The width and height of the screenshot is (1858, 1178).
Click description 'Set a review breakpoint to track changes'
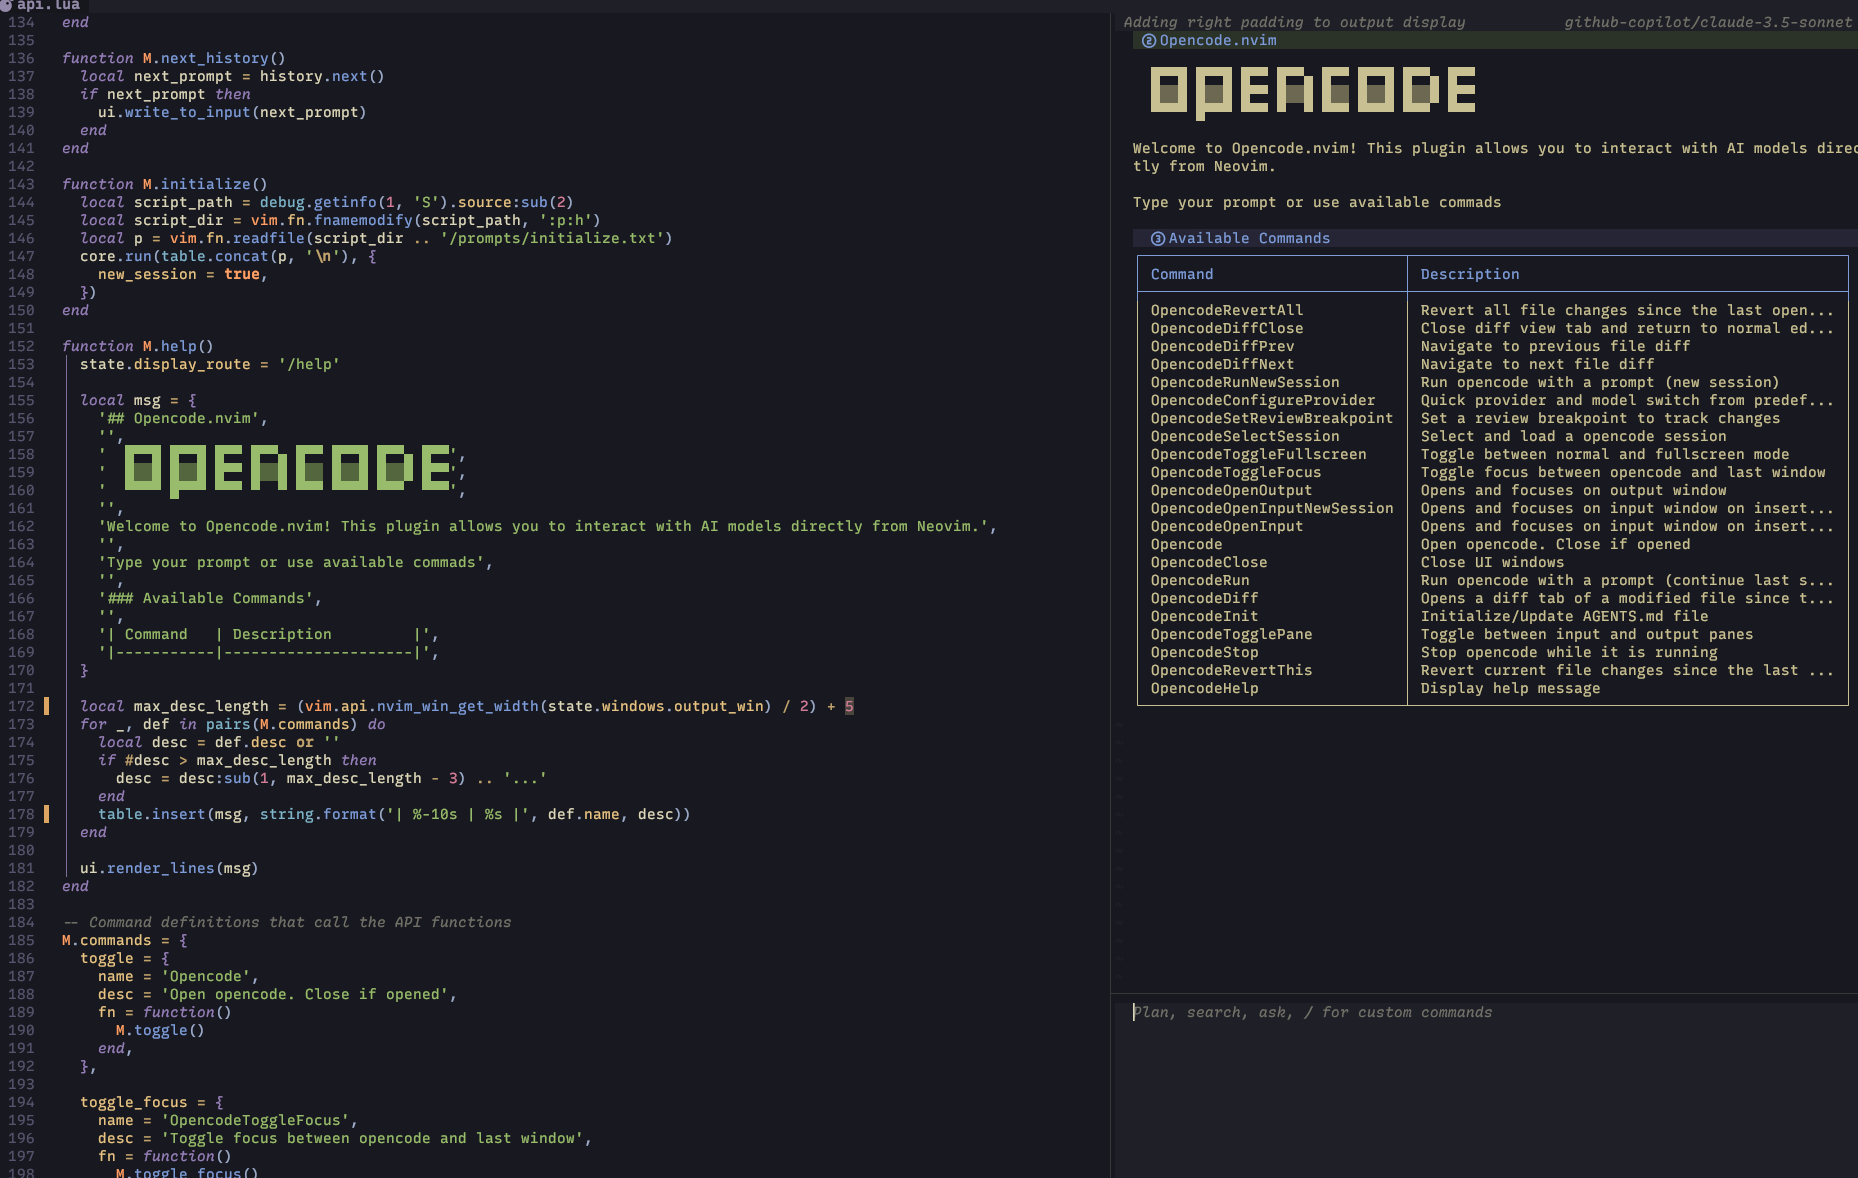1601,418
